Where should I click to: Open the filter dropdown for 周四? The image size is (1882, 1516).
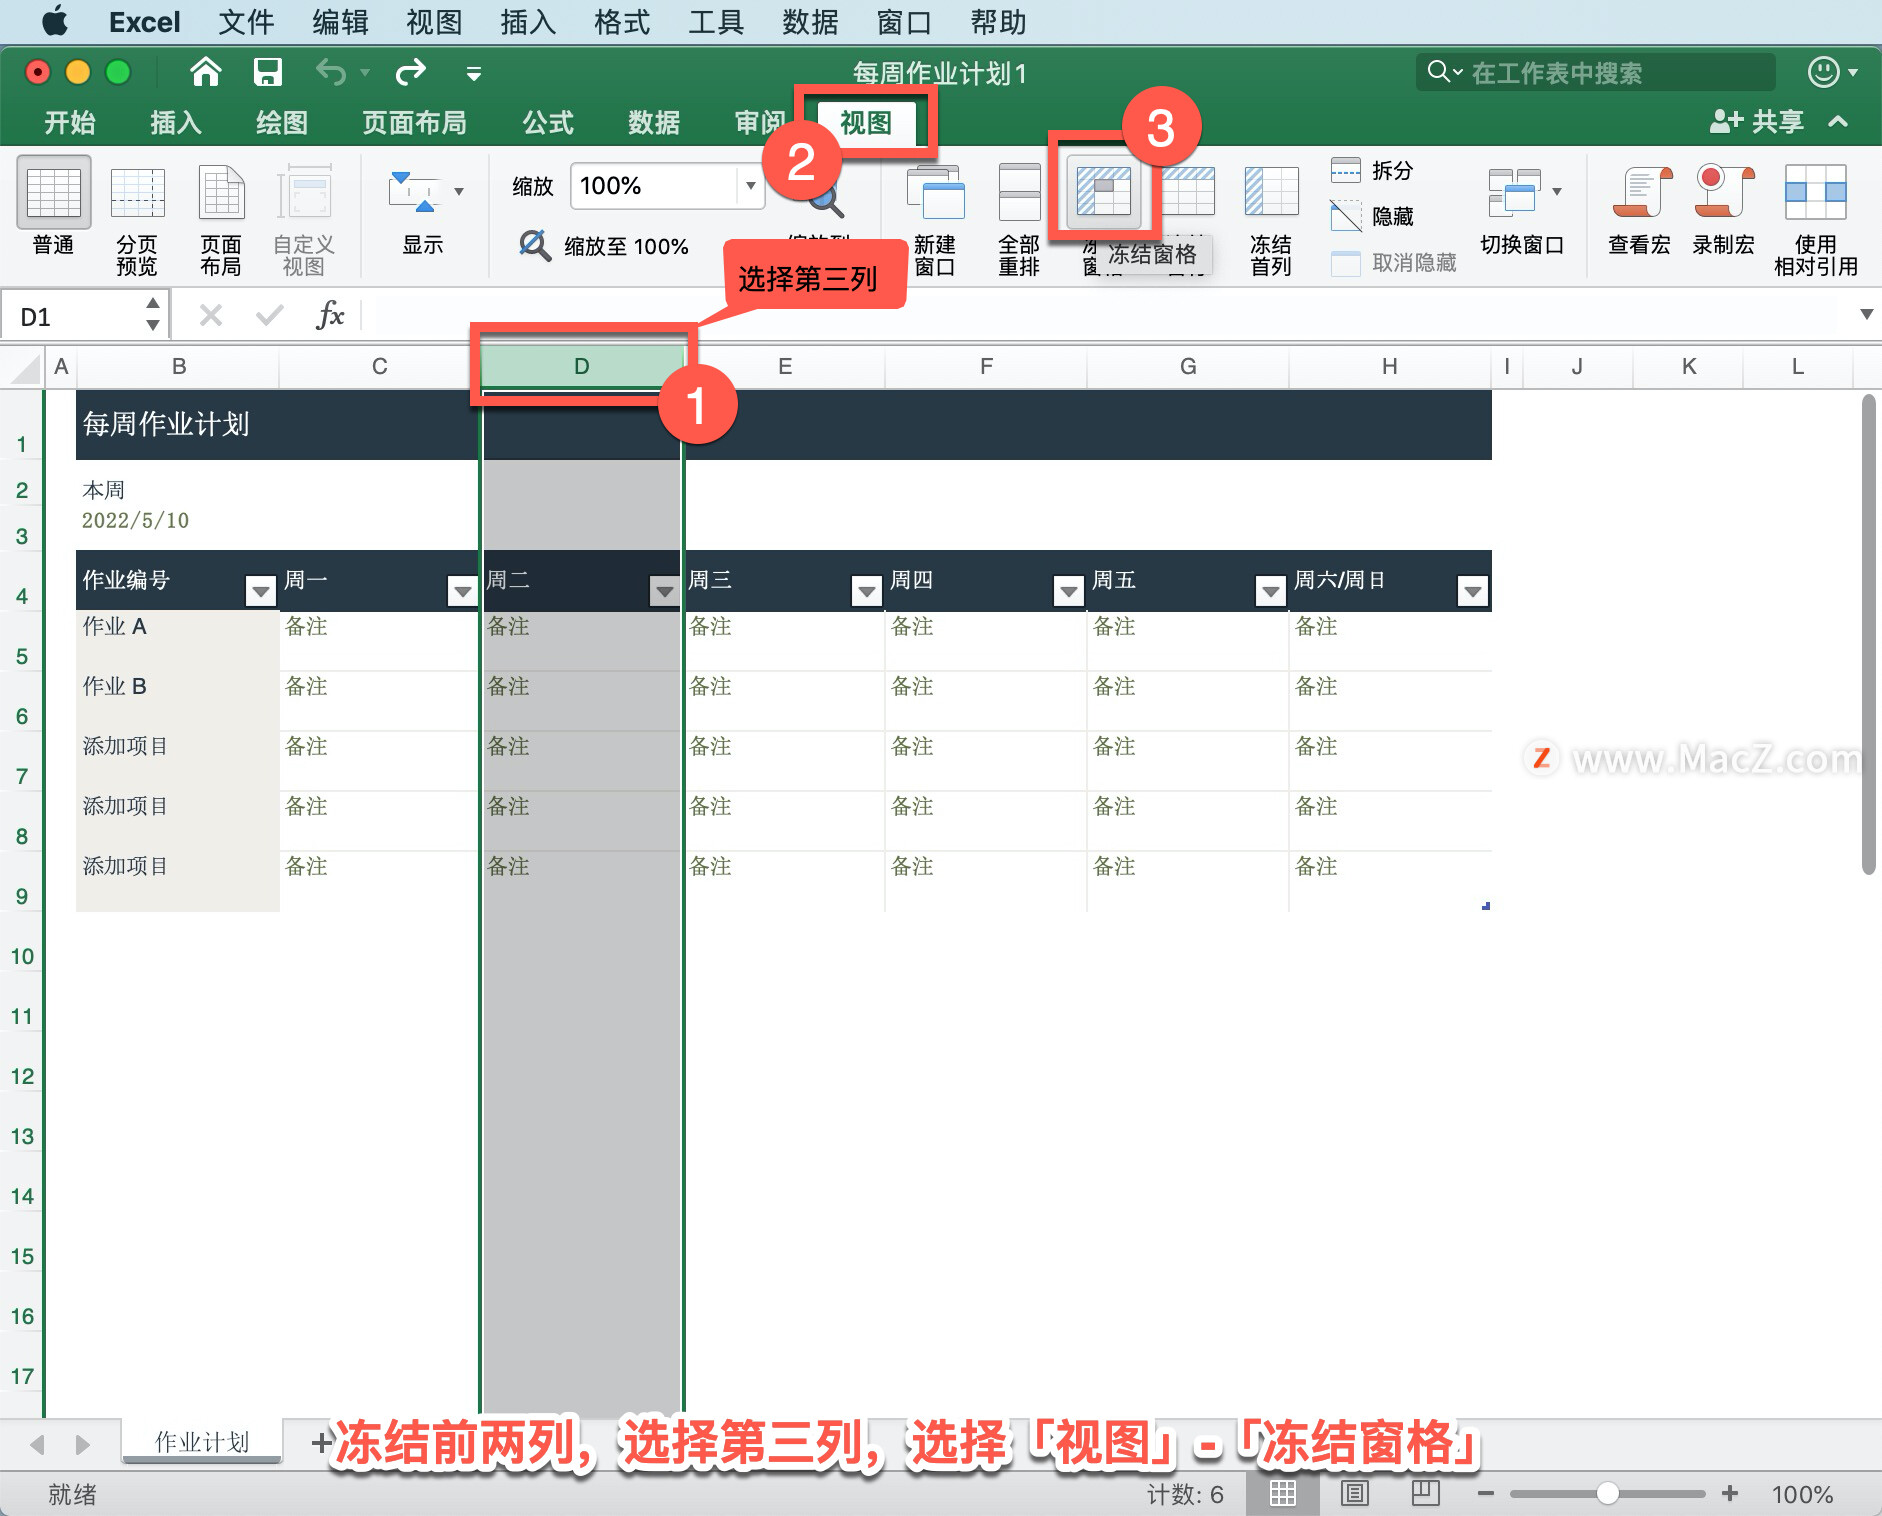pos(1069,591)
